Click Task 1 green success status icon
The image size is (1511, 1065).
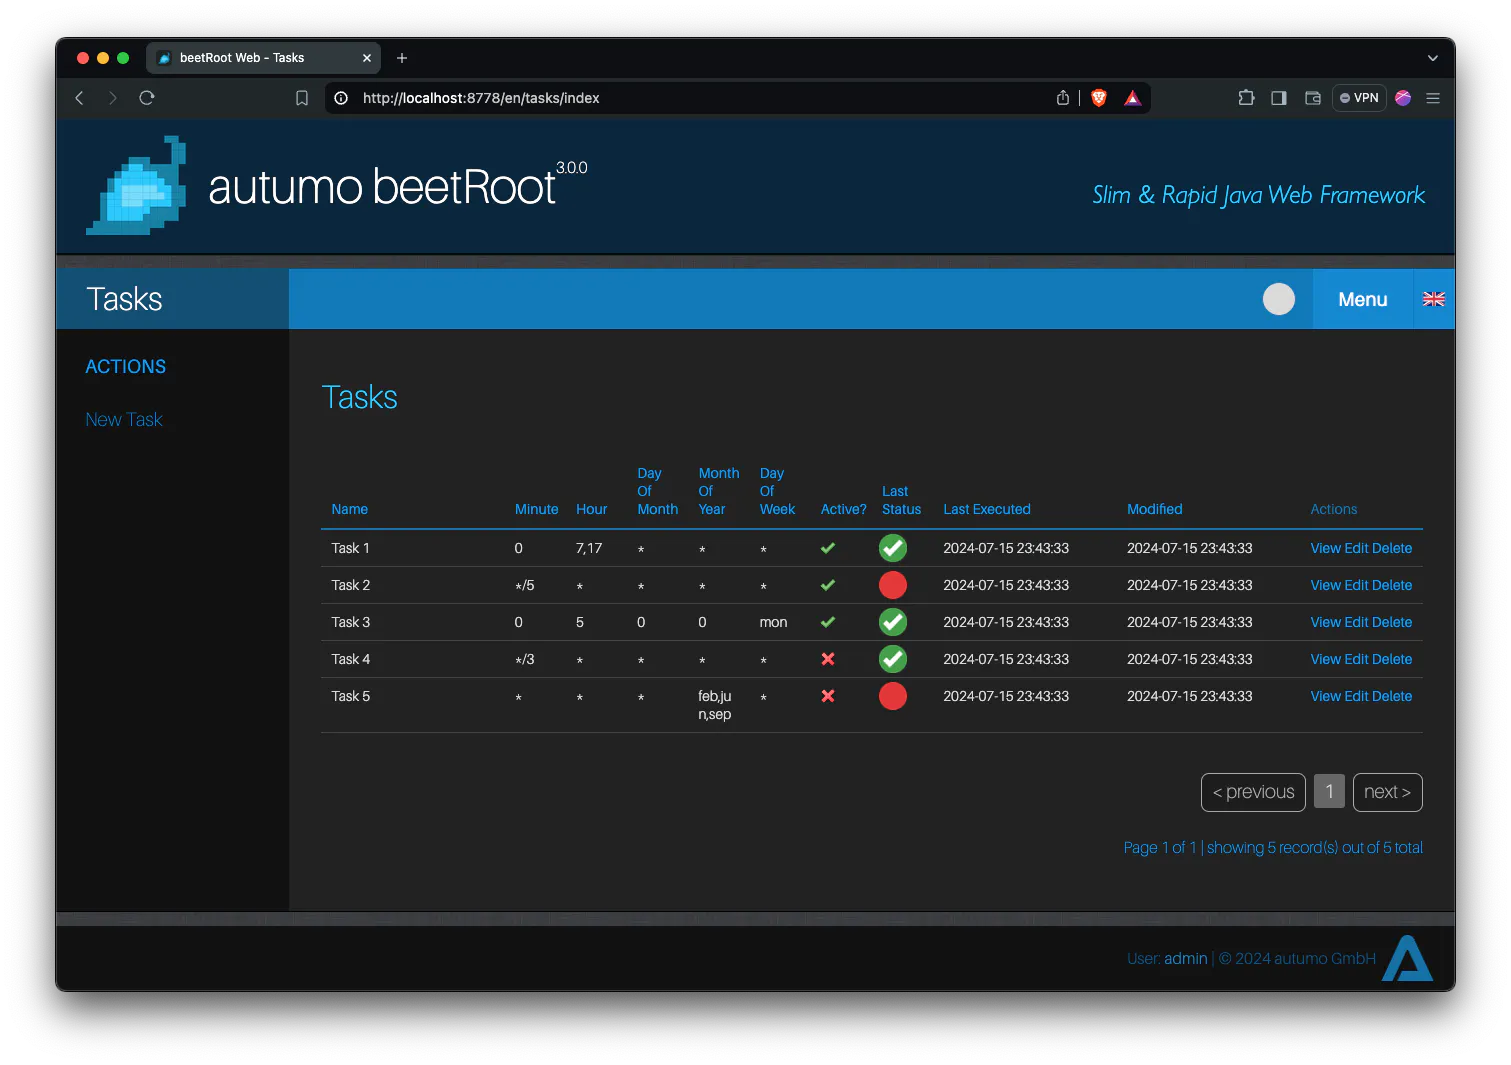pos(893,548)
